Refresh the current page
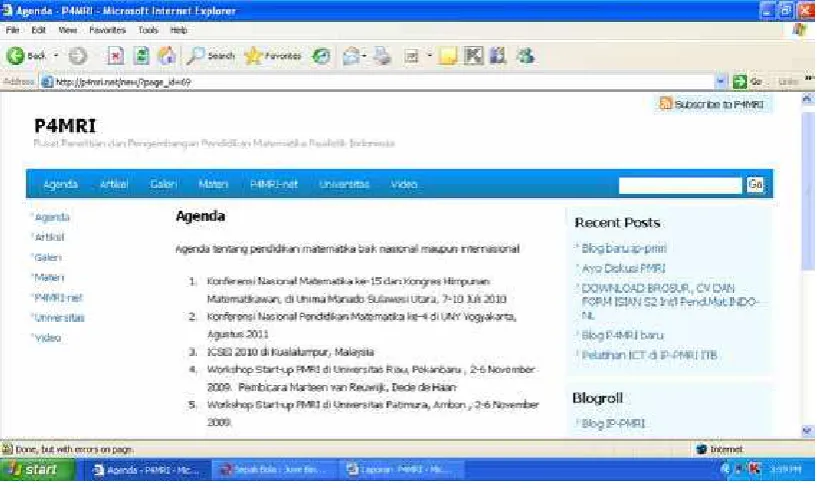Viewport: 817px width, 488px height. 141,56
